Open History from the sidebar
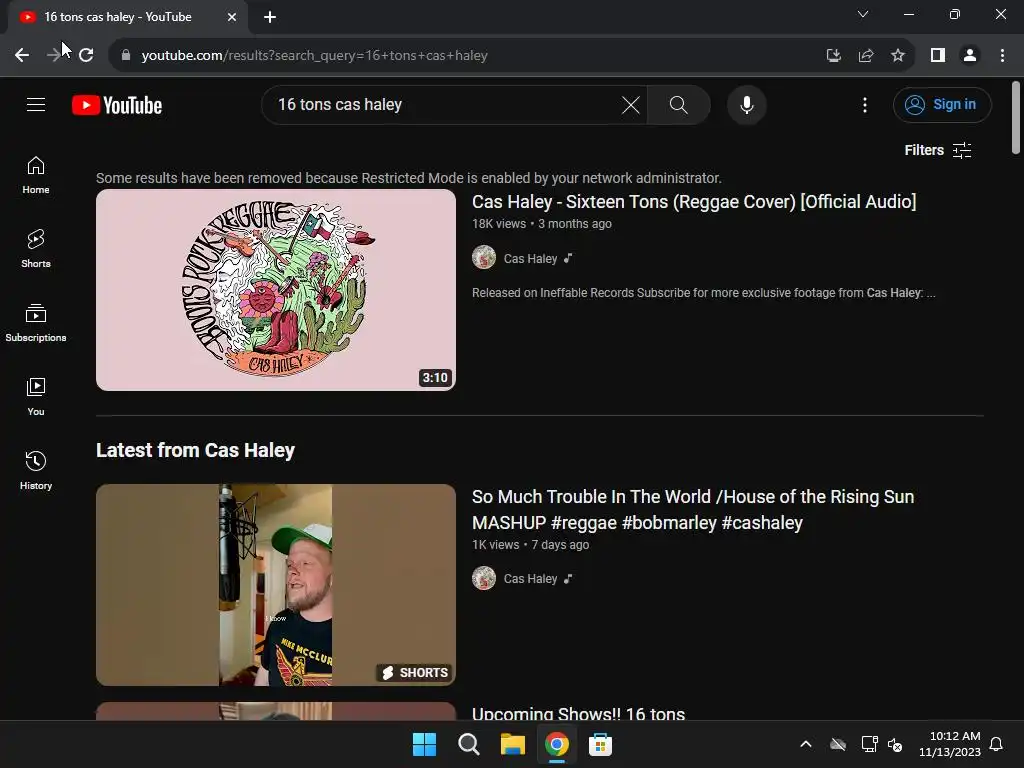Screen dimensions: 1024x768 click(x=36, y=470)
